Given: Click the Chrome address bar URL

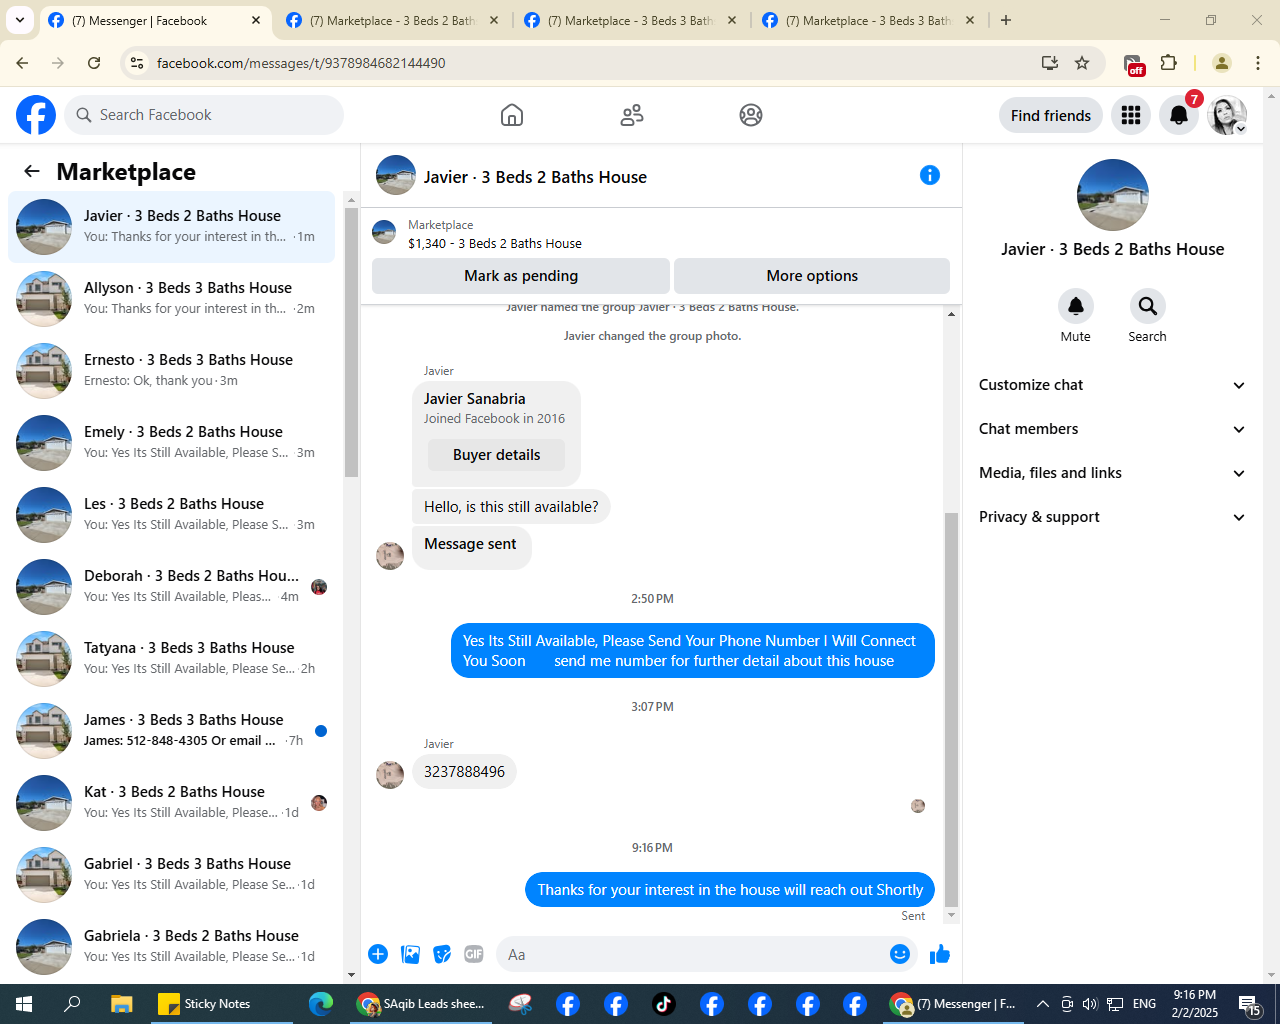Looking at the screenshot, I should point(301,63).
